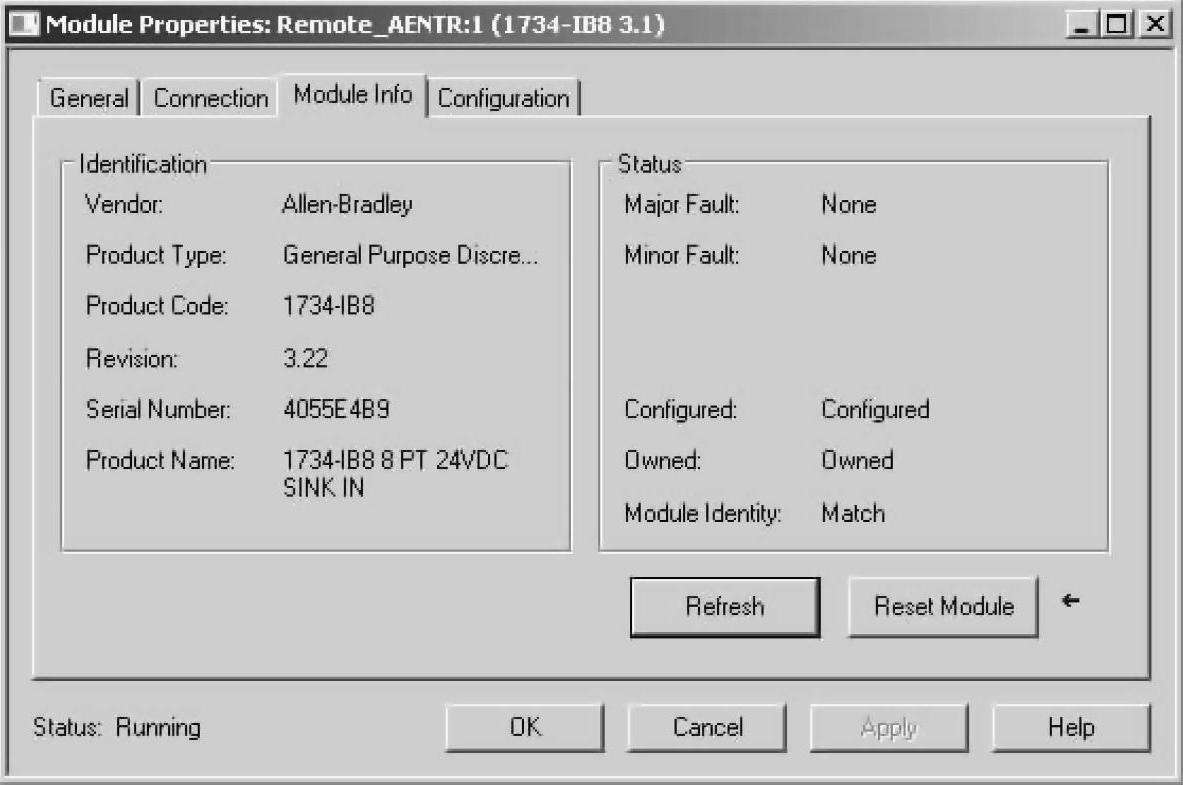This screenshot has width=1183, height=785.
Task: Click the Major Fault: label
Action: 682,205
